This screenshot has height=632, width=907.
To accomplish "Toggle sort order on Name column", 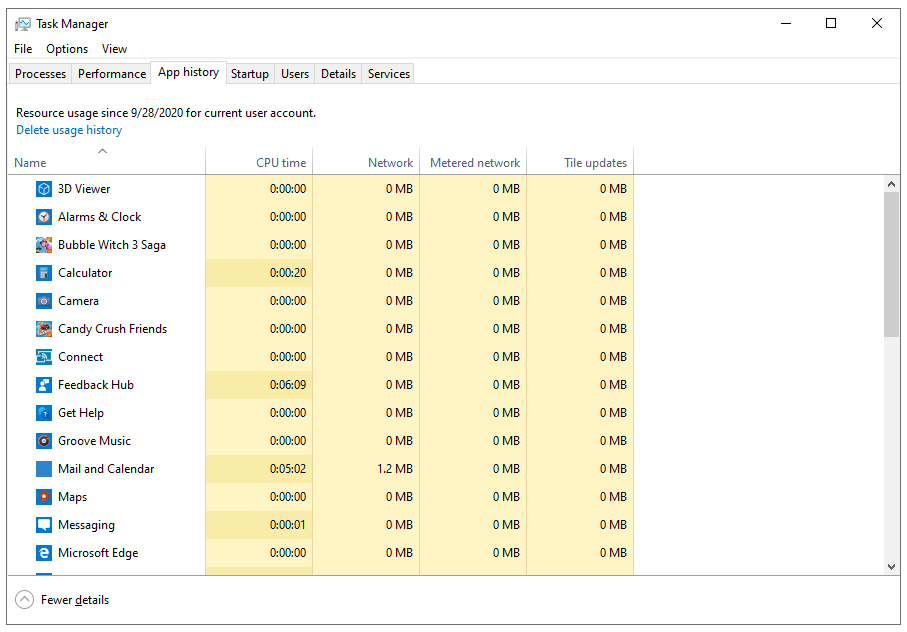I will tap(107, 161).
